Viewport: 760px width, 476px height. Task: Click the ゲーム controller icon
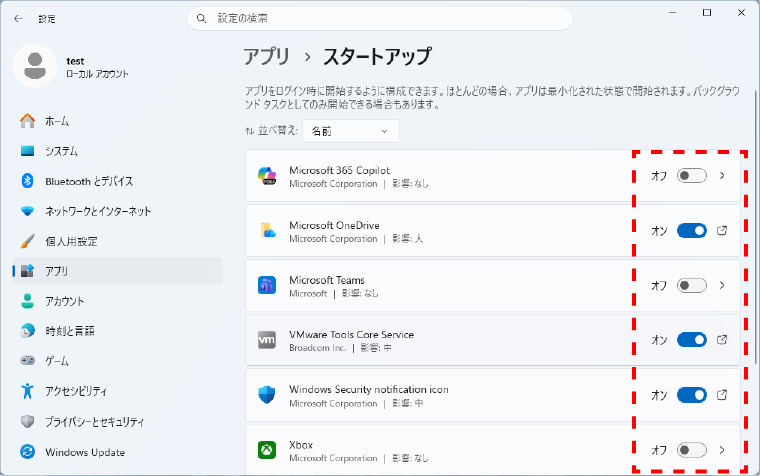[x=28, y=361]
